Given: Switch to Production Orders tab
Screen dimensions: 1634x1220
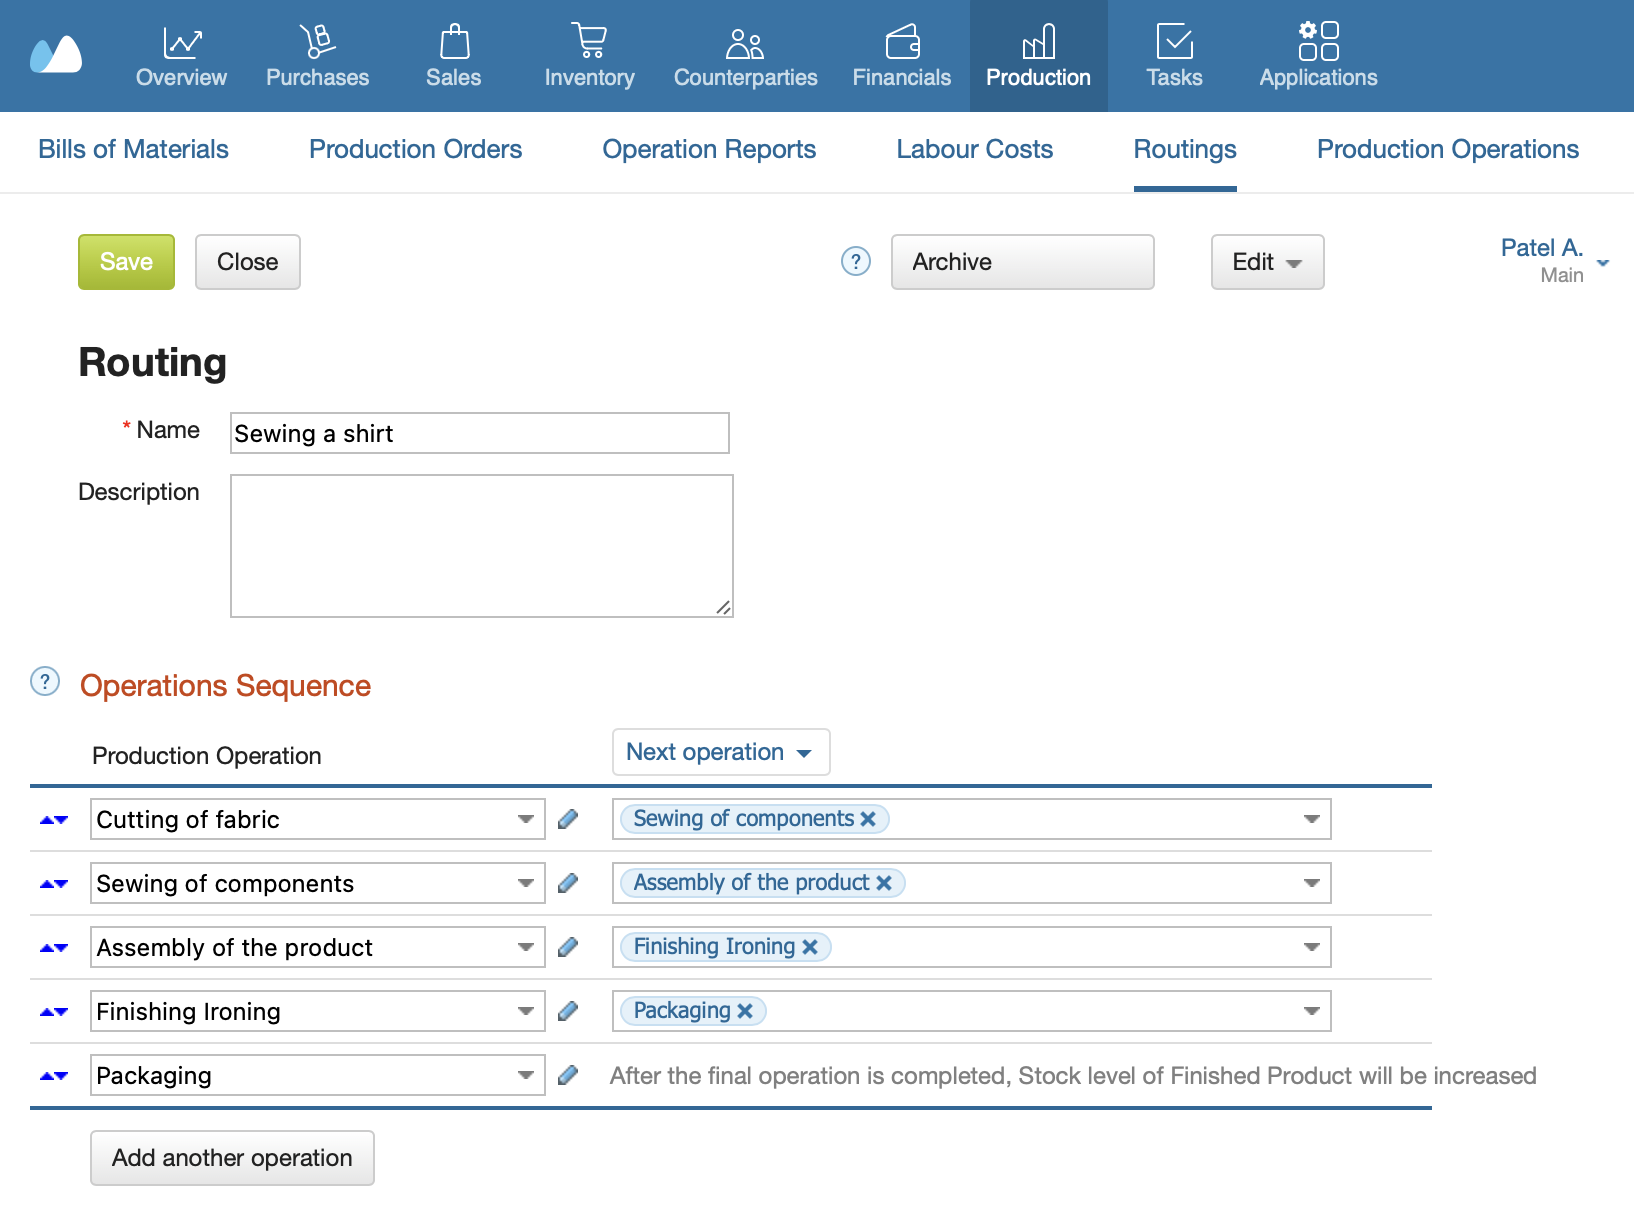Looking at the screenshot, I should tap(415, 149).
